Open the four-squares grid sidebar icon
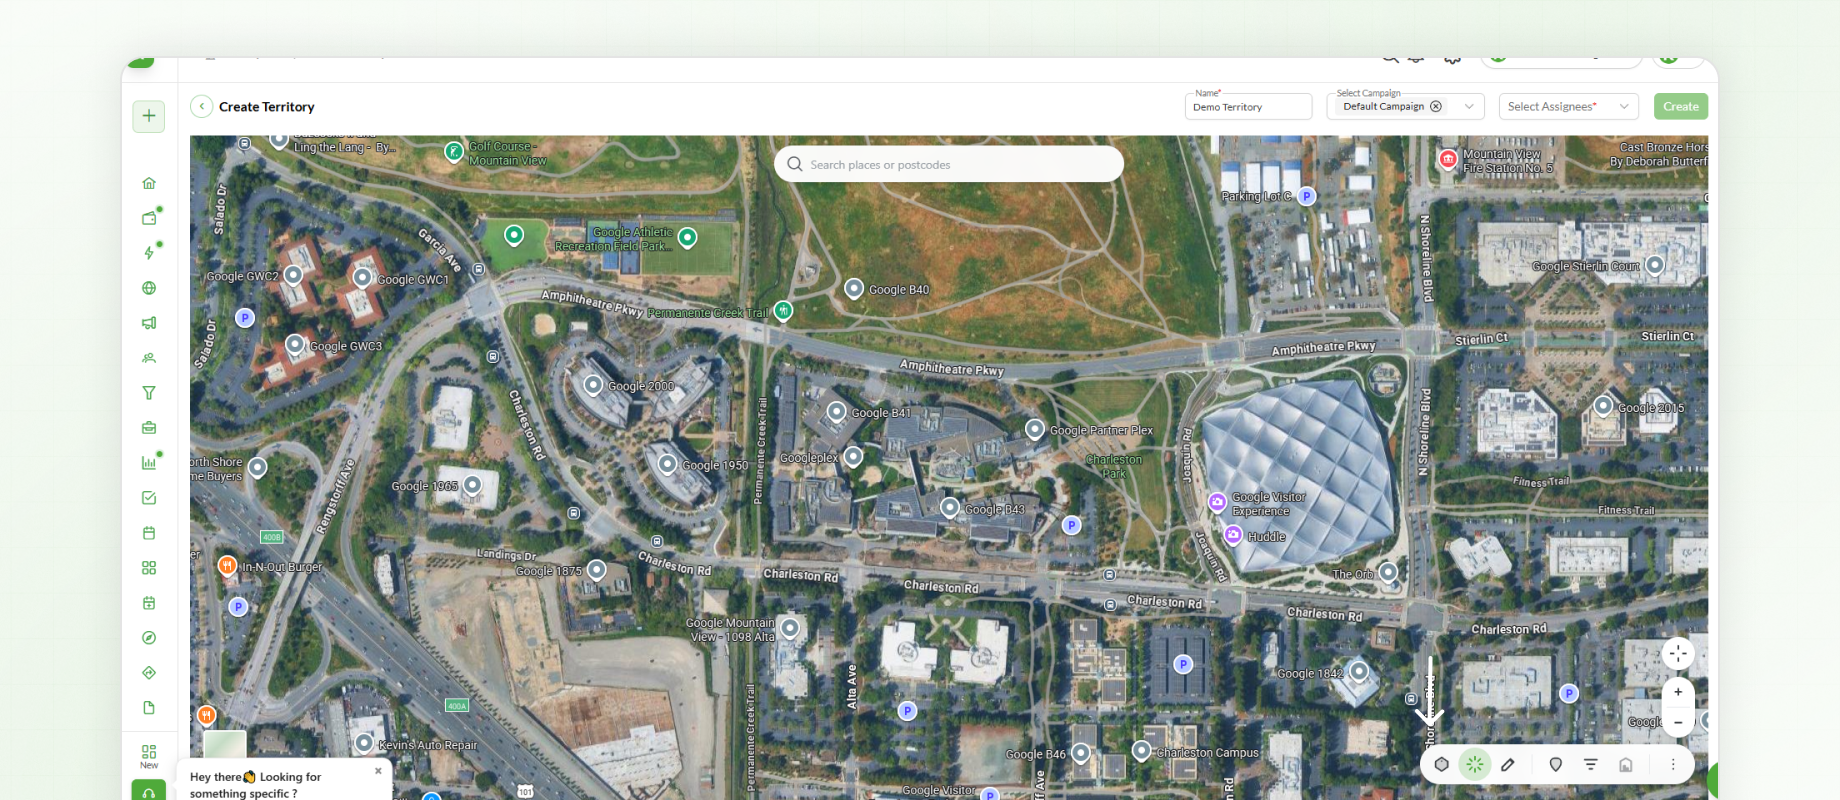 (x=149, y=568)
